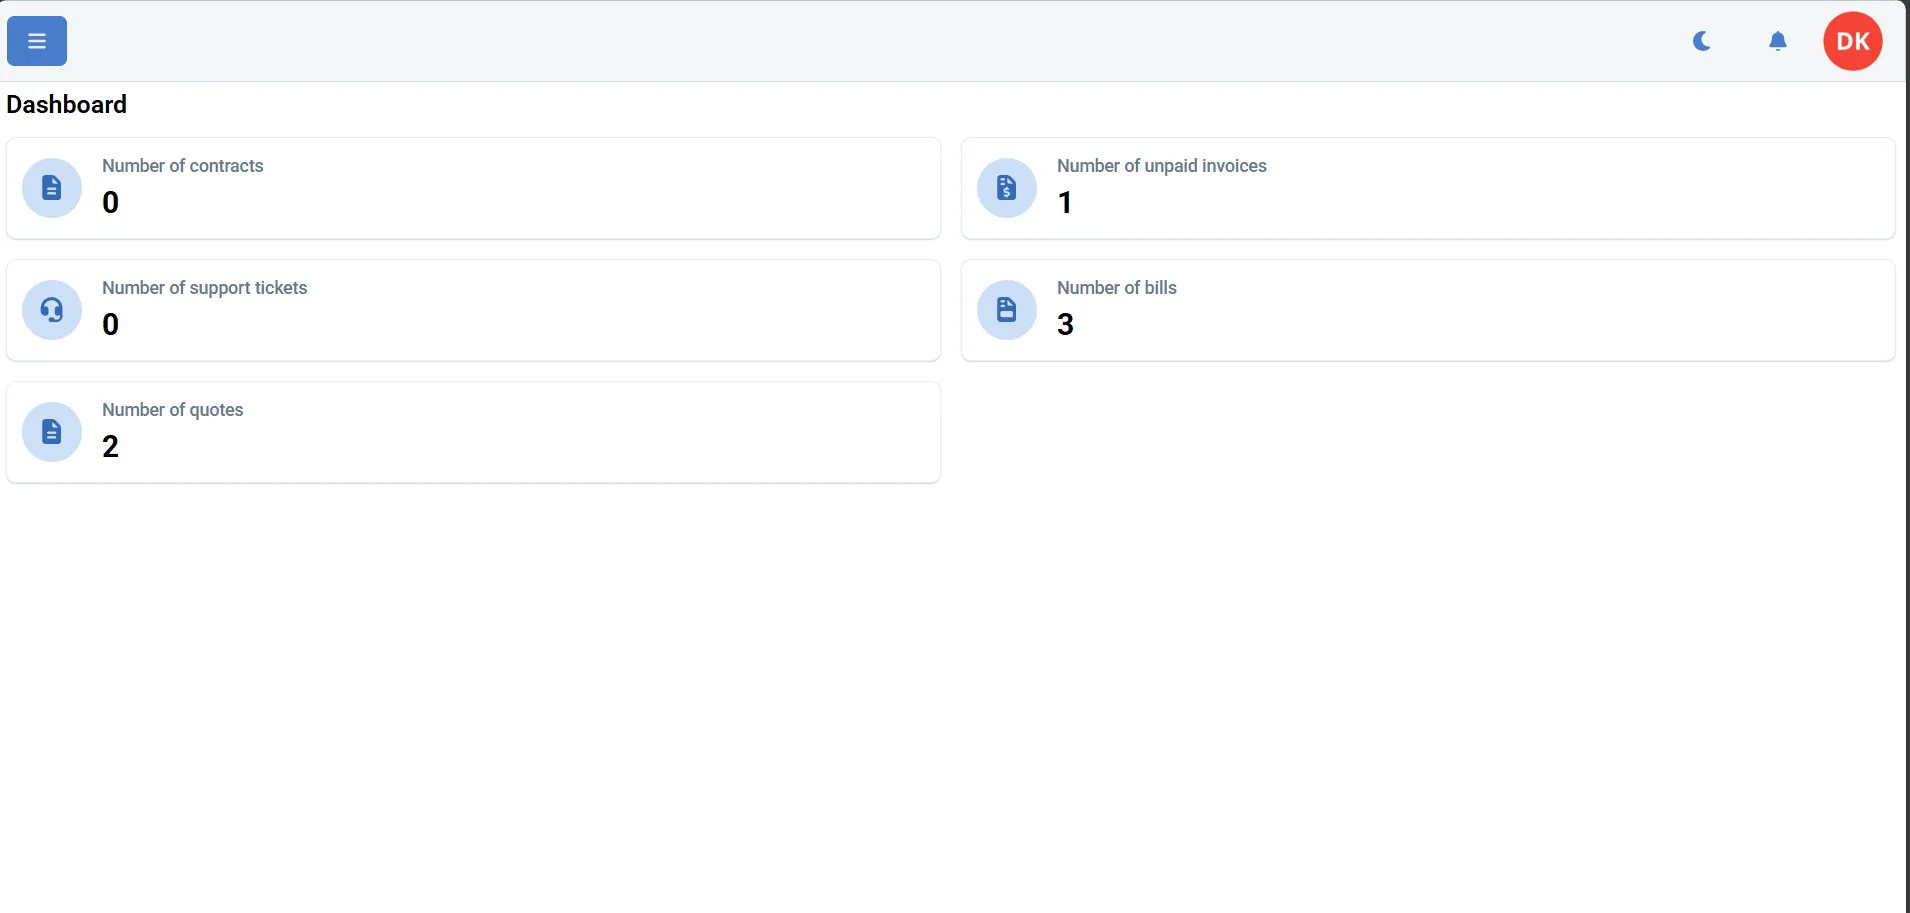Click the quotes count showing 2
This screenshot has height=913, width=1910.
tap(110, 446)
